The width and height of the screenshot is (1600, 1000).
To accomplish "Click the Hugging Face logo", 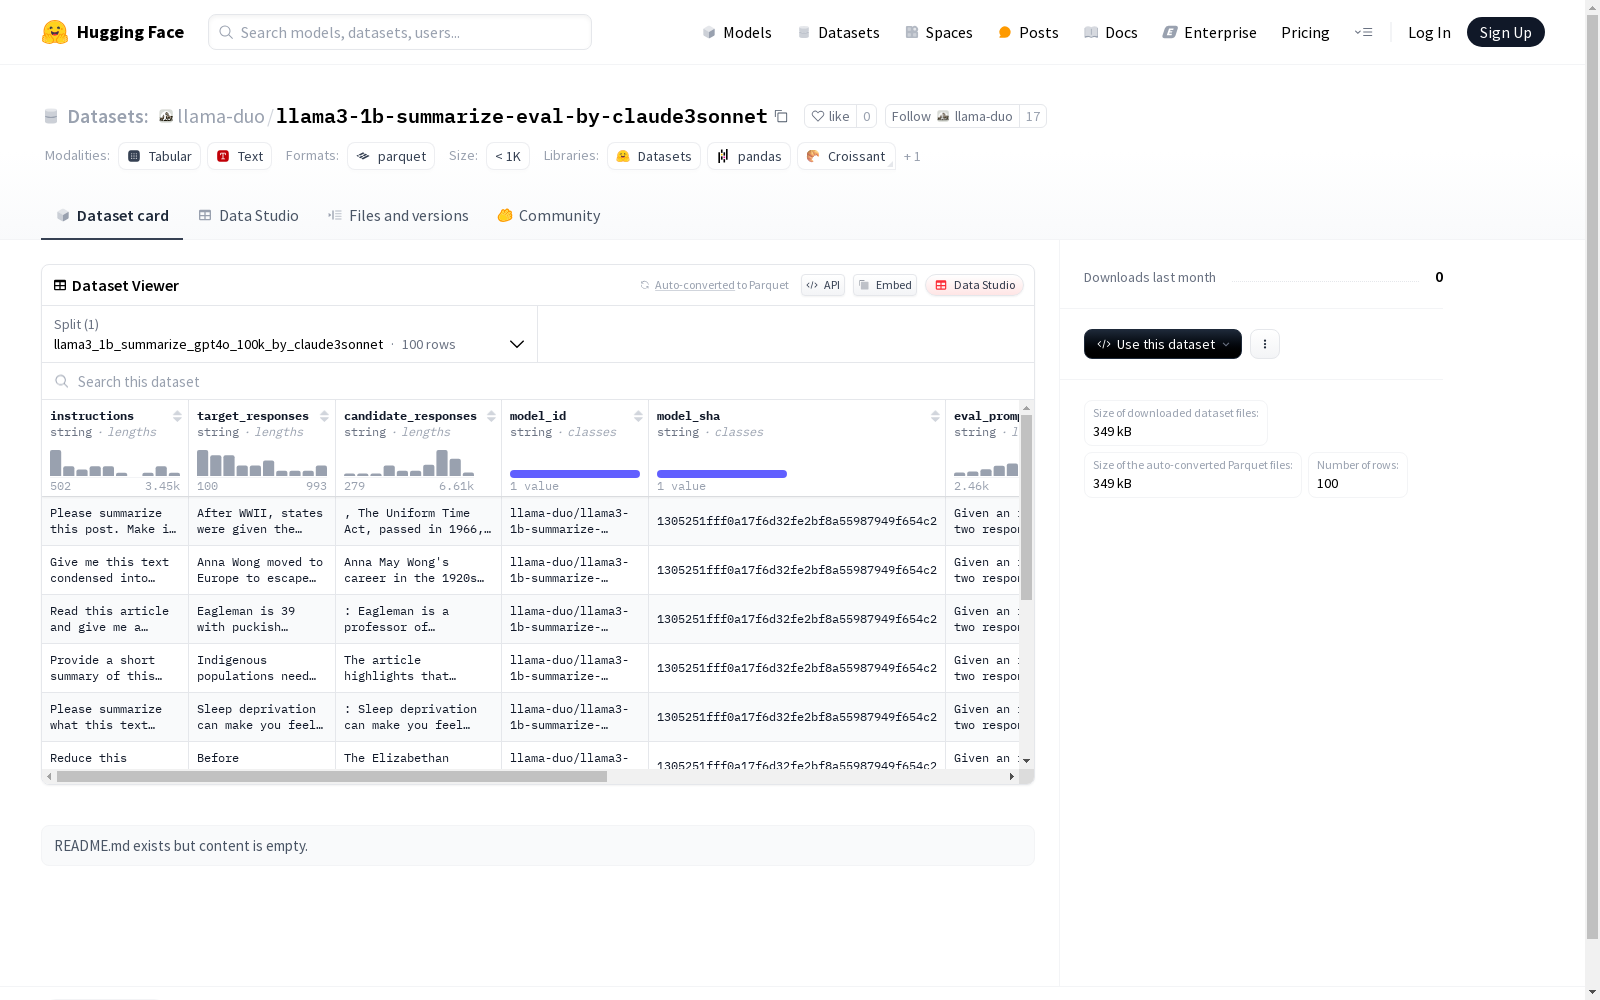I will (x=112, y=32).
